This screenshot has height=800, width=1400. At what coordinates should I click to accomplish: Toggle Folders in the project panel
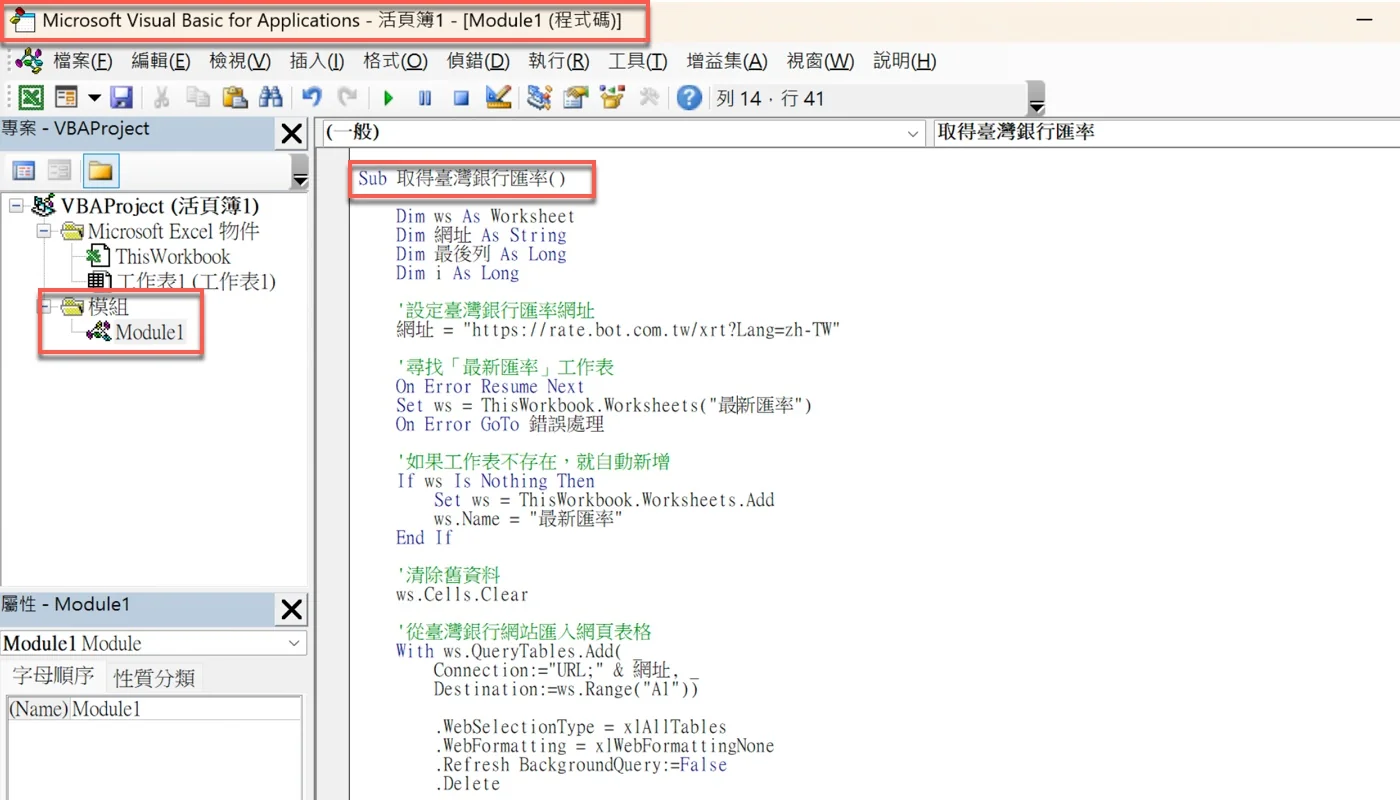tap(100, 171)
